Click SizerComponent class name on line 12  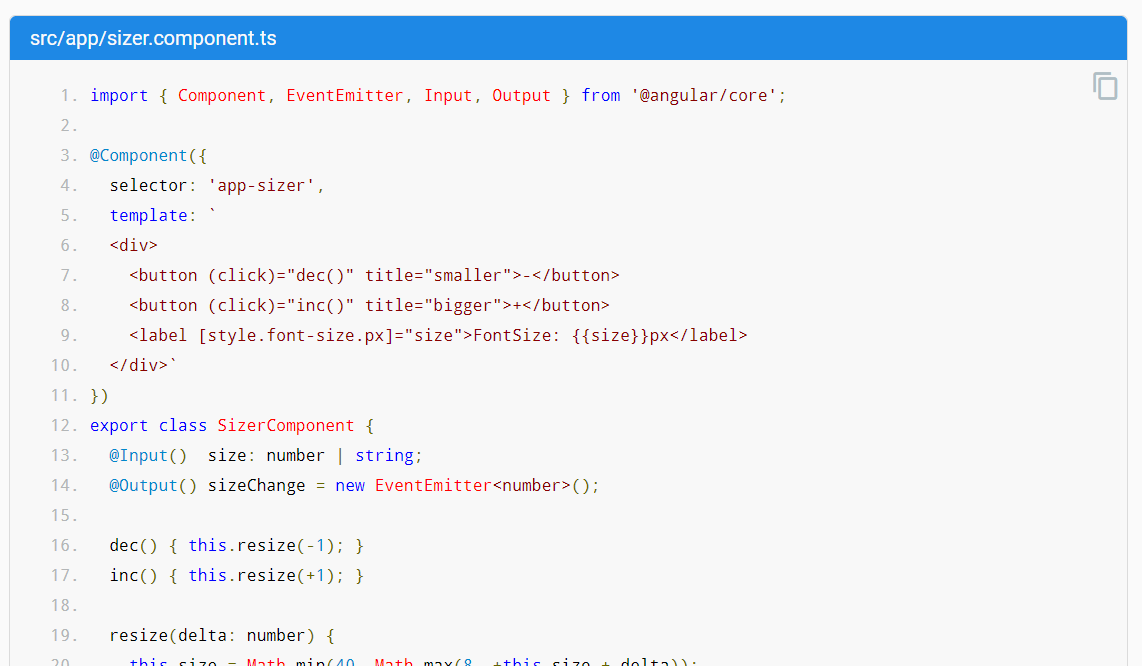(x=286, y=426)
